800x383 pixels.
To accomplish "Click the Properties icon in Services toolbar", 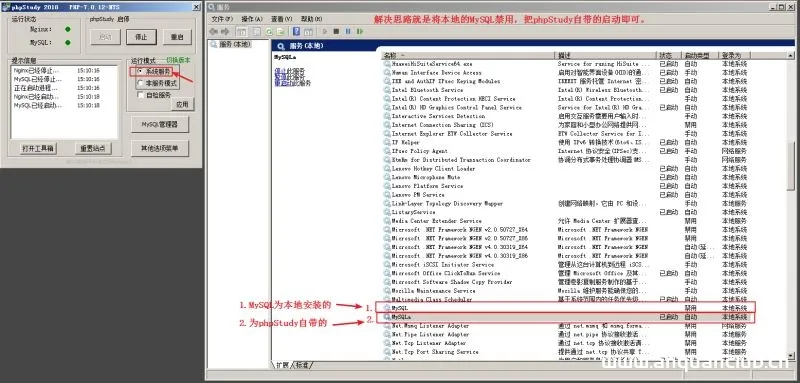I will click(257, 32).
